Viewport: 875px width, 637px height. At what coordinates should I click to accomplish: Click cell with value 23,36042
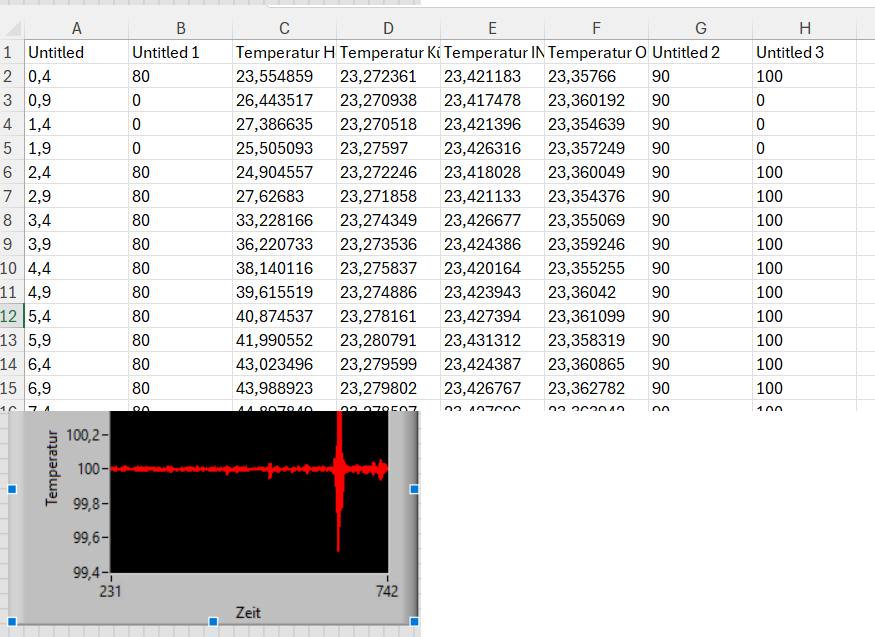tap(596, 292)
